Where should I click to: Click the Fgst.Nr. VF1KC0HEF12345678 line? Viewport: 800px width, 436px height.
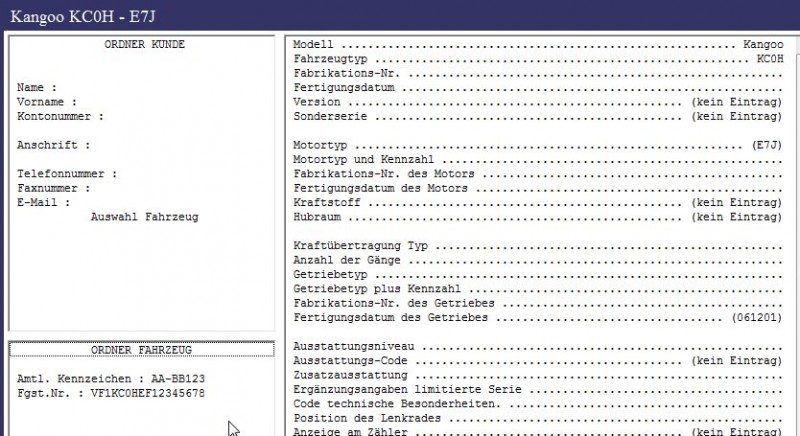[111, 393]
